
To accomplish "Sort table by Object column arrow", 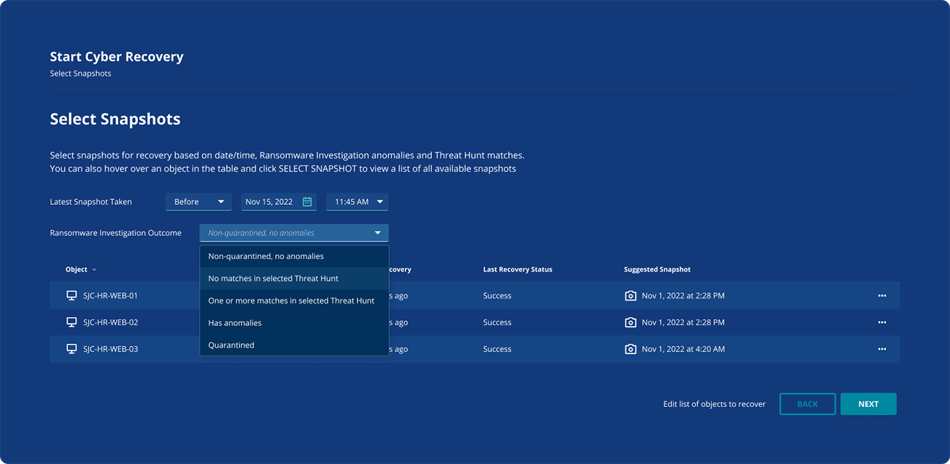I will tap(94, 270).
